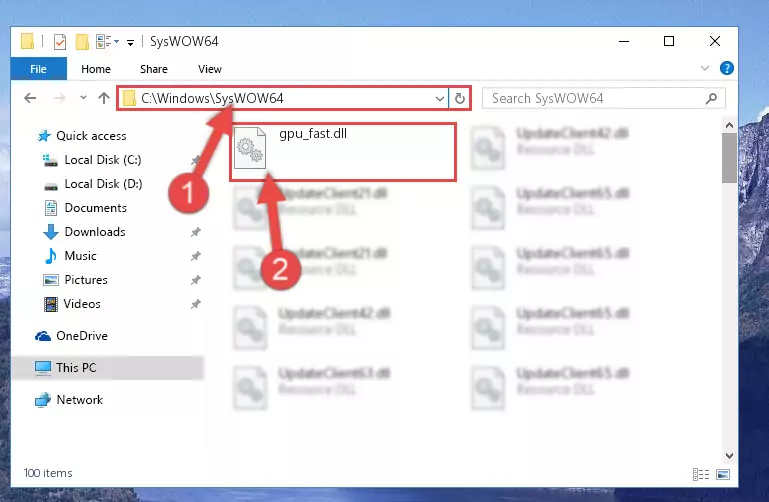769x502 pixels.
Task: Click the New Folder quick access toolbar icon
Action: tap(82, 42)
